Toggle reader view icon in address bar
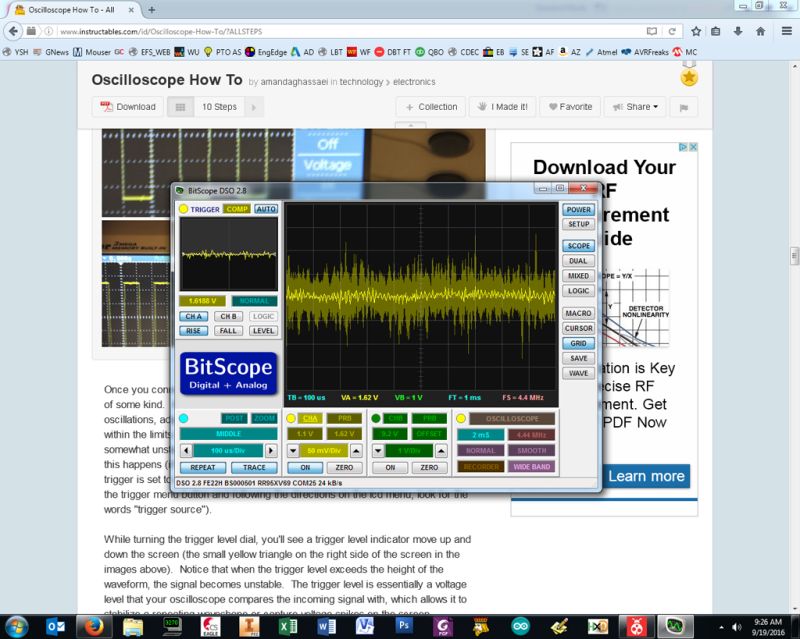Screen dimensions: 800x639 point(652,31)
